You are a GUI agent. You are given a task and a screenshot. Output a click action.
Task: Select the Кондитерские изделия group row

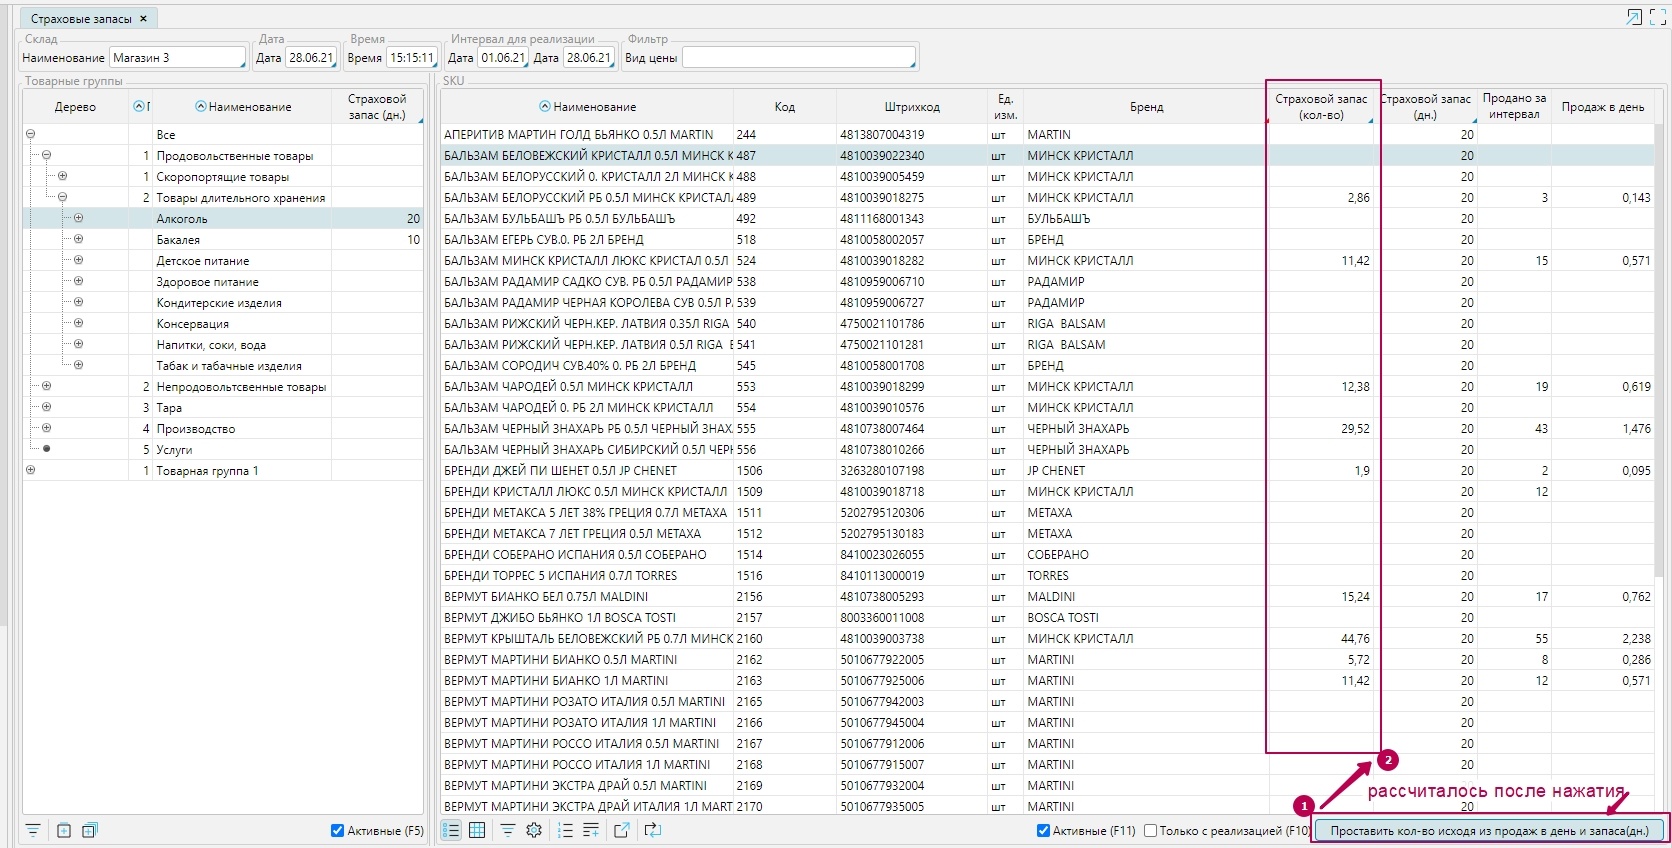point(219,303)
